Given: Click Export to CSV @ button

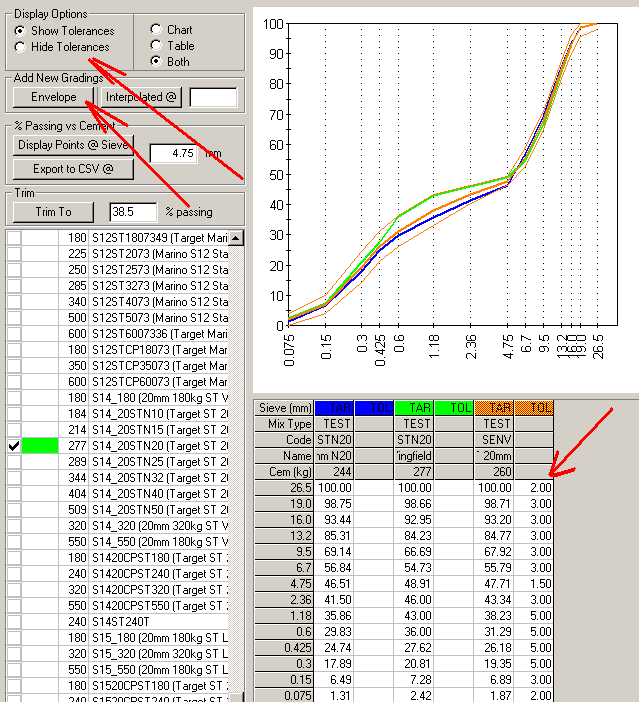Looking at the screenshot, I should pos(75,169).
